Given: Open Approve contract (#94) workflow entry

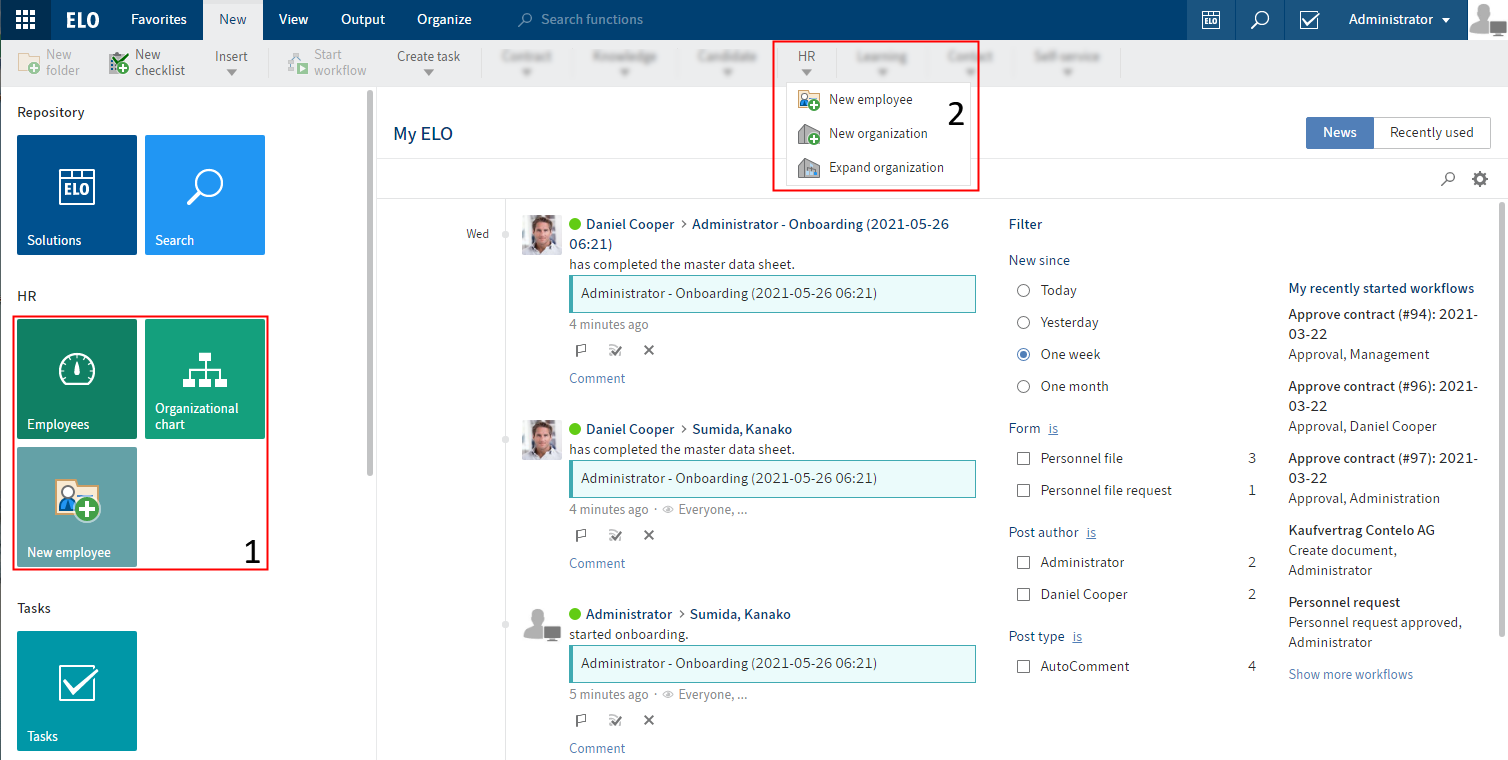Looking at the screenshot, I should pyautogui.click(x=1383, y=334).
